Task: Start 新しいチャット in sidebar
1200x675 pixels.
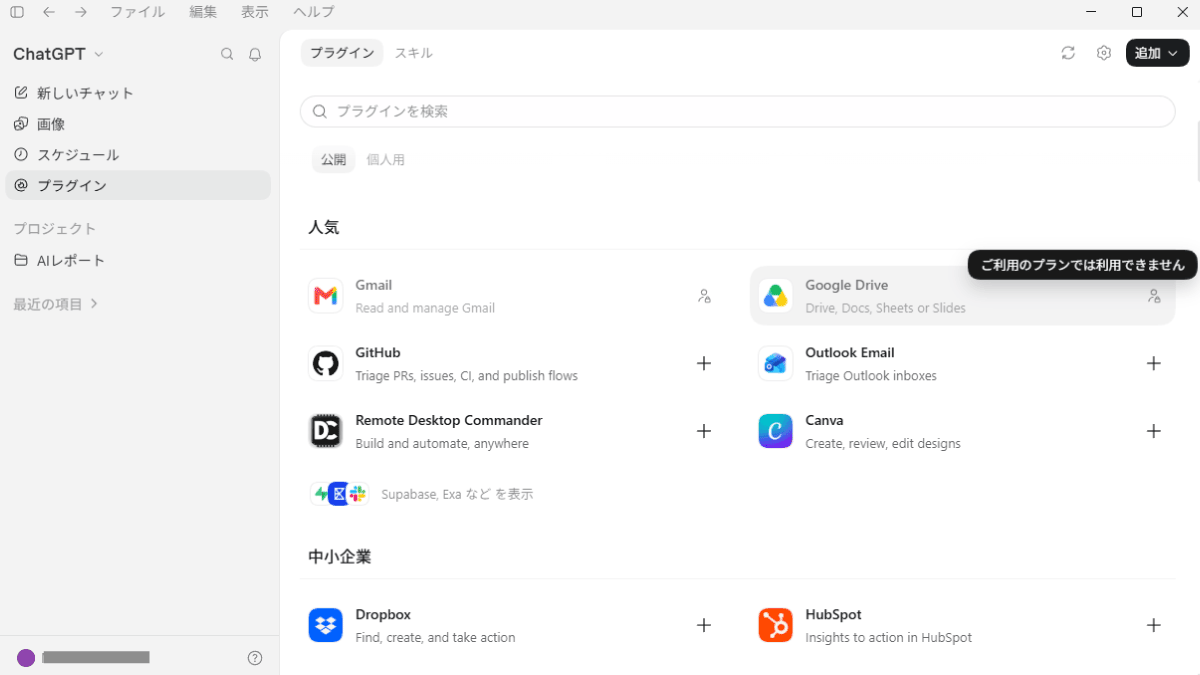Action: click(x=138, y=93)
